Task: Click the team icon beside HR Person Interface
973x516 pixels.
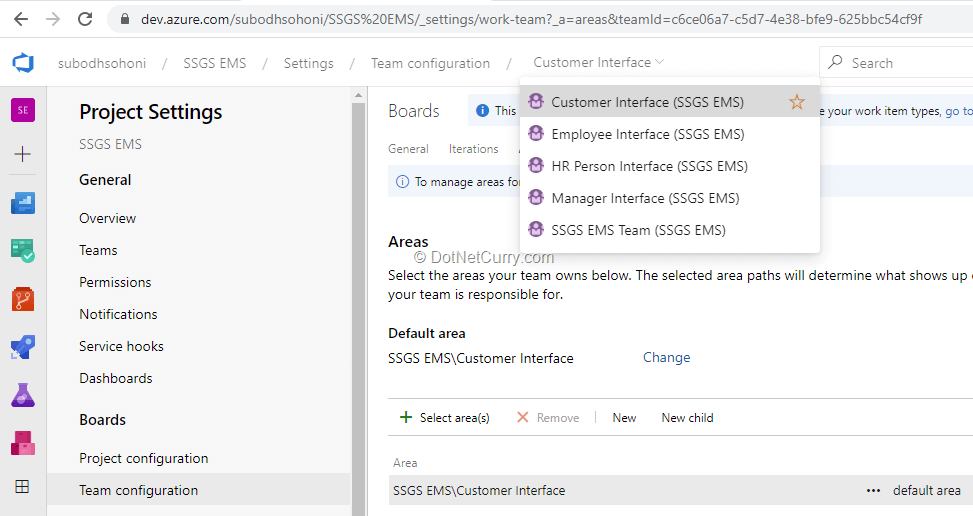Action: 536,166
